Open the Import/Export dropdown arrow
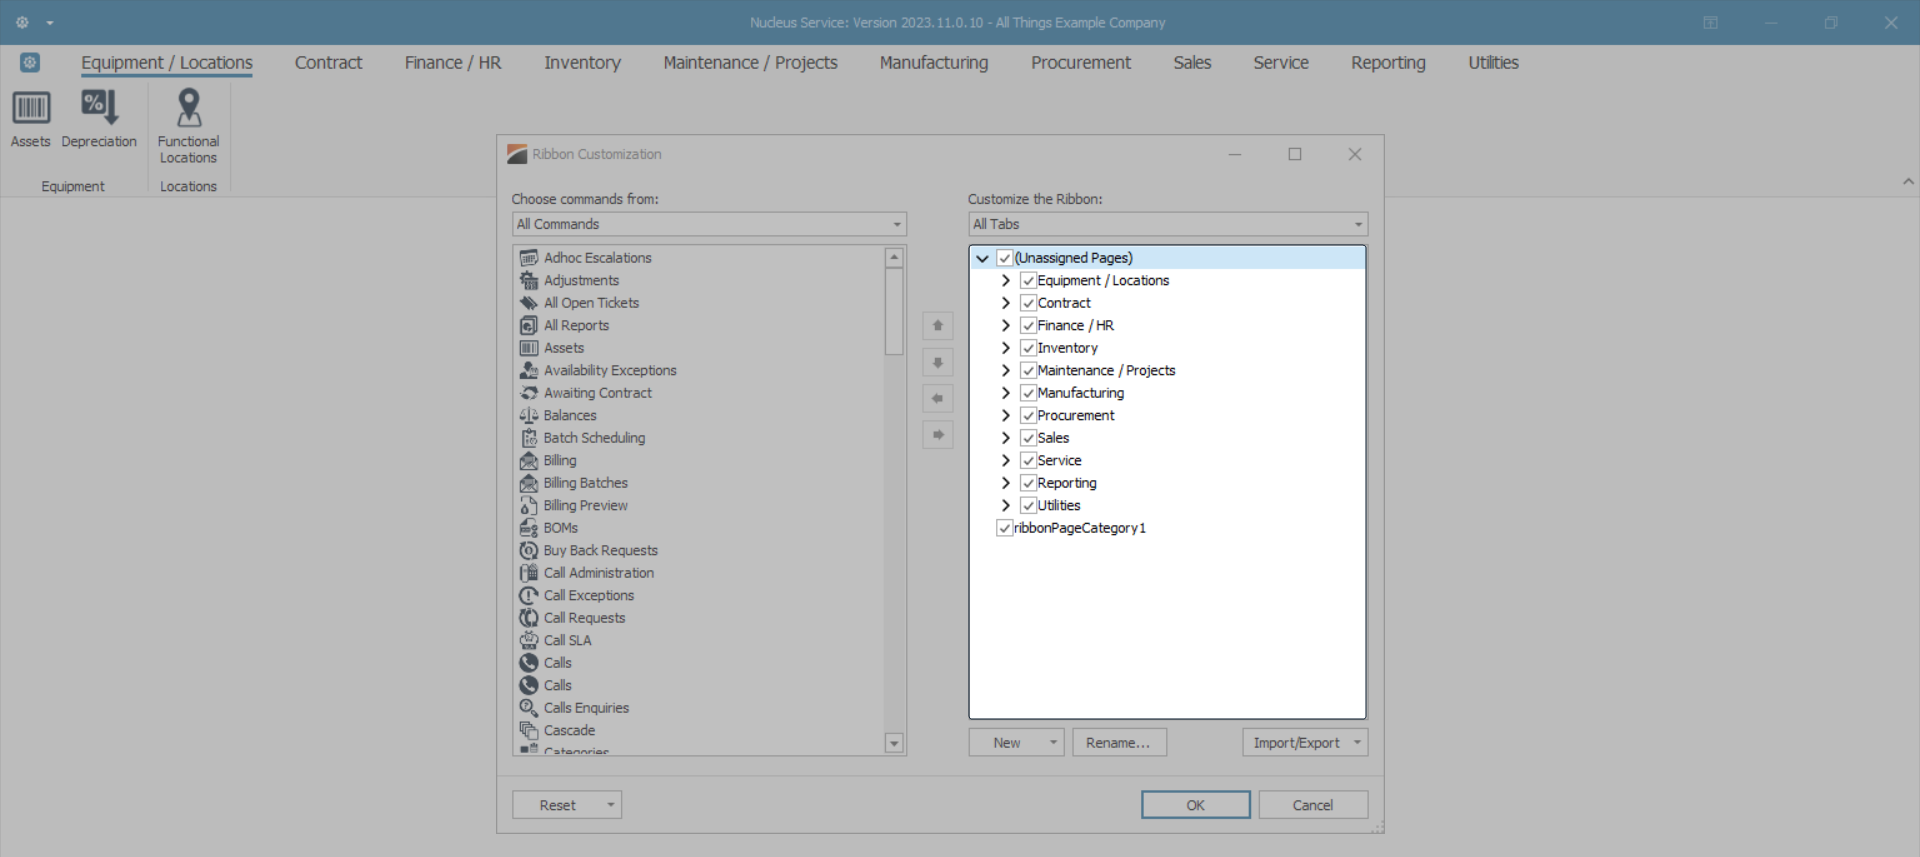 pos(1357,743)
